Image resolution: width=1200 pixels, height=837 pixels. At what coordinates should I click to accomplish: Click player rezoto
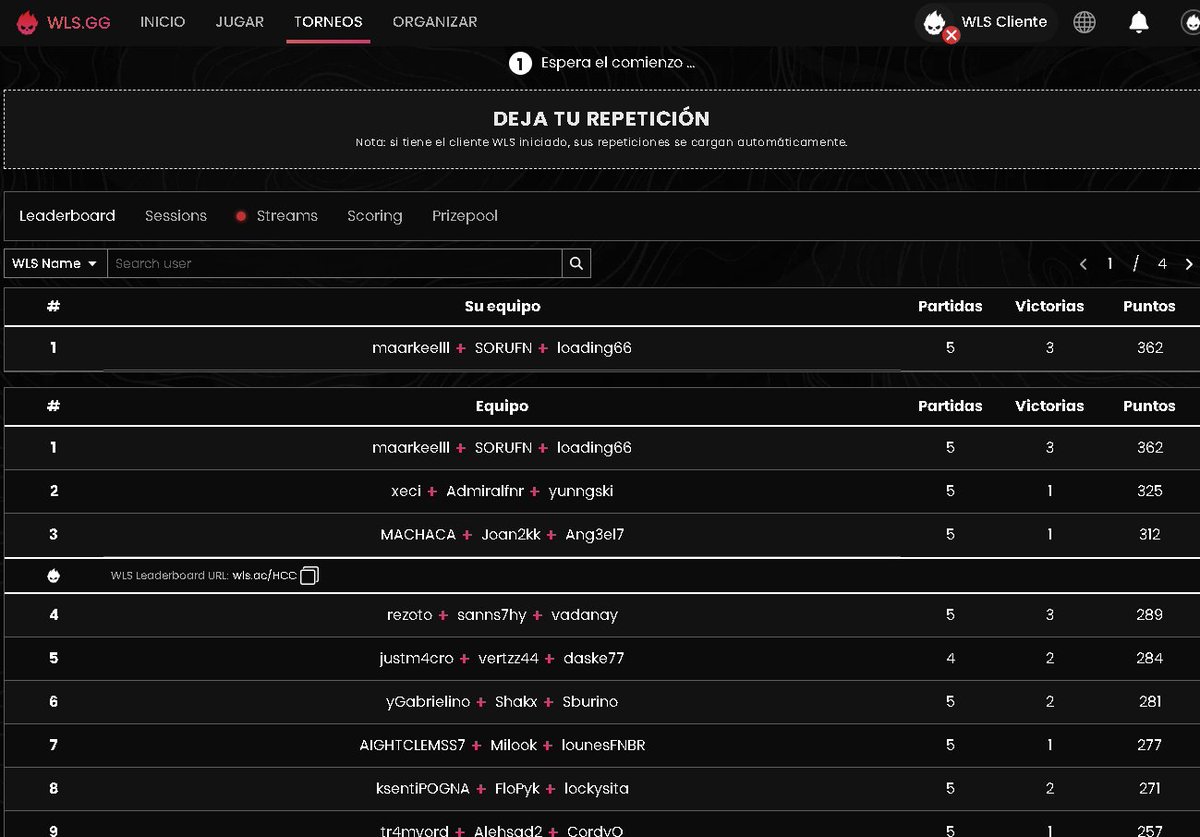[x=410, y=615]
